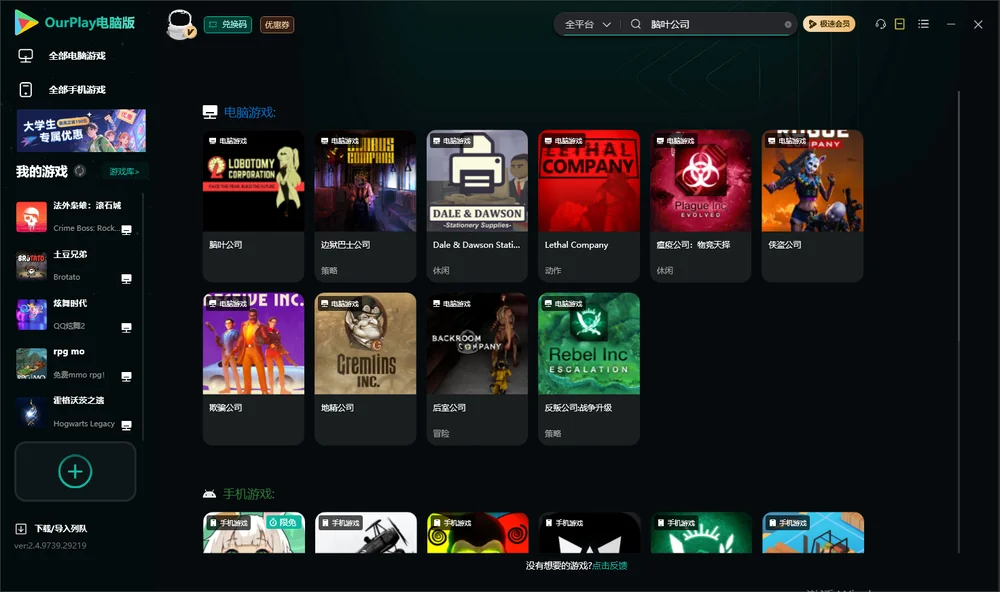Click the PC icon beside 免费mmo rpg
This screenshot has height=592, width=1000.
126,376
